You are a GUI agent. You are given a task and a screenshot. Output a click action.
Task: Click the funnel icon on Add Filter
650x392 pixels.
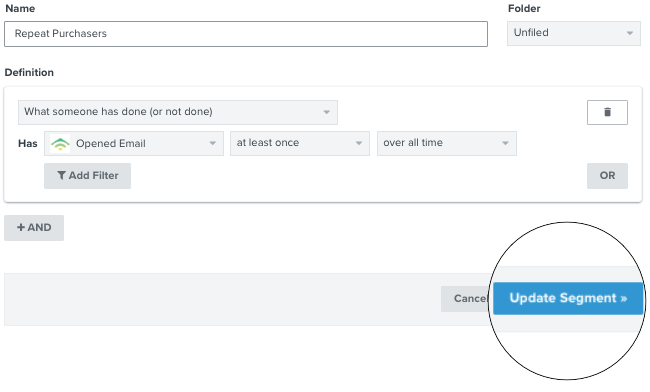(x=61, y=175)
